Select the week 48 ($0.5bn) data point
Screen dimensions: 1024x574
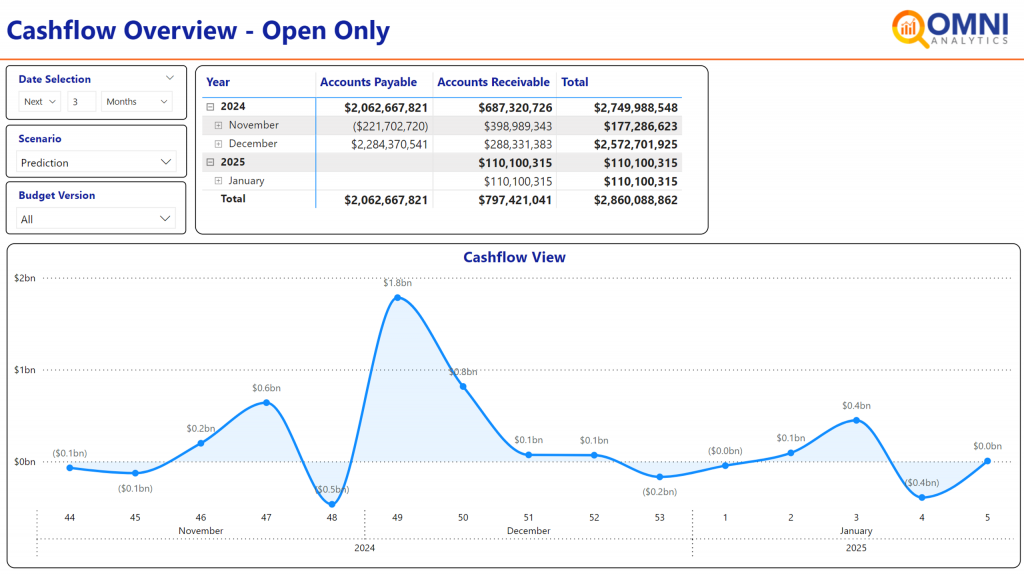(x=332, y=504)
